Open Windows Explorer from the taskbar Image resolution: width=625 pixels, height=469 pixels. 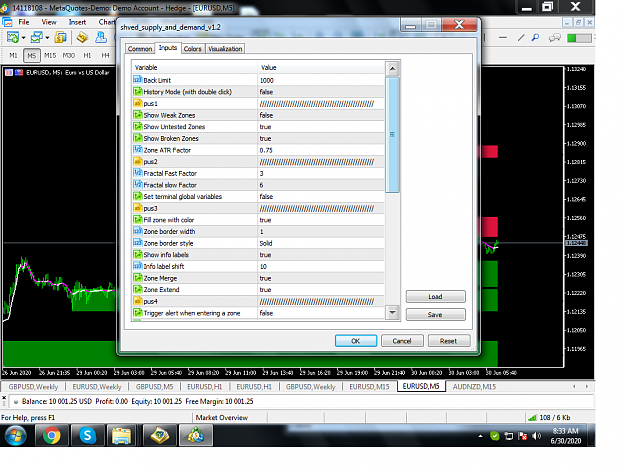(121, 435)
